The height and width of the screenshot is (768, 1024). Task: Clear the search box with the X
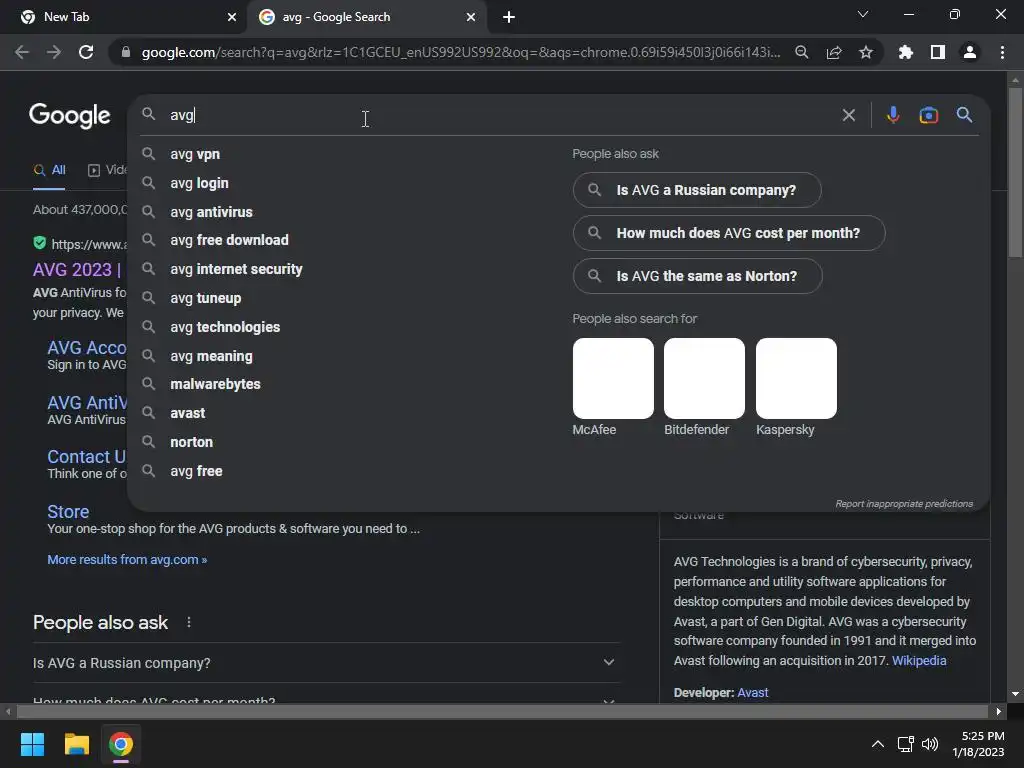(849, 115)
